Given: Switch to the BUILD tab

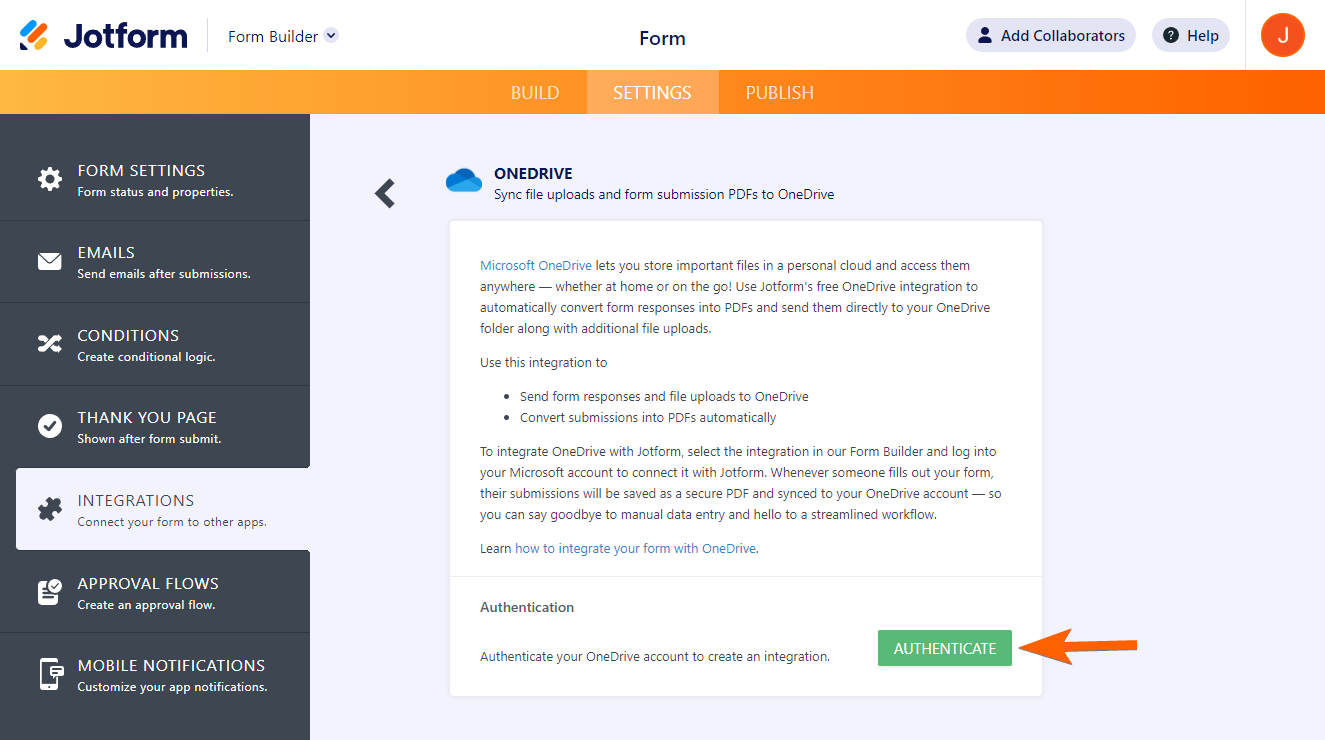Looking at the screenshot, I should 535,93.
